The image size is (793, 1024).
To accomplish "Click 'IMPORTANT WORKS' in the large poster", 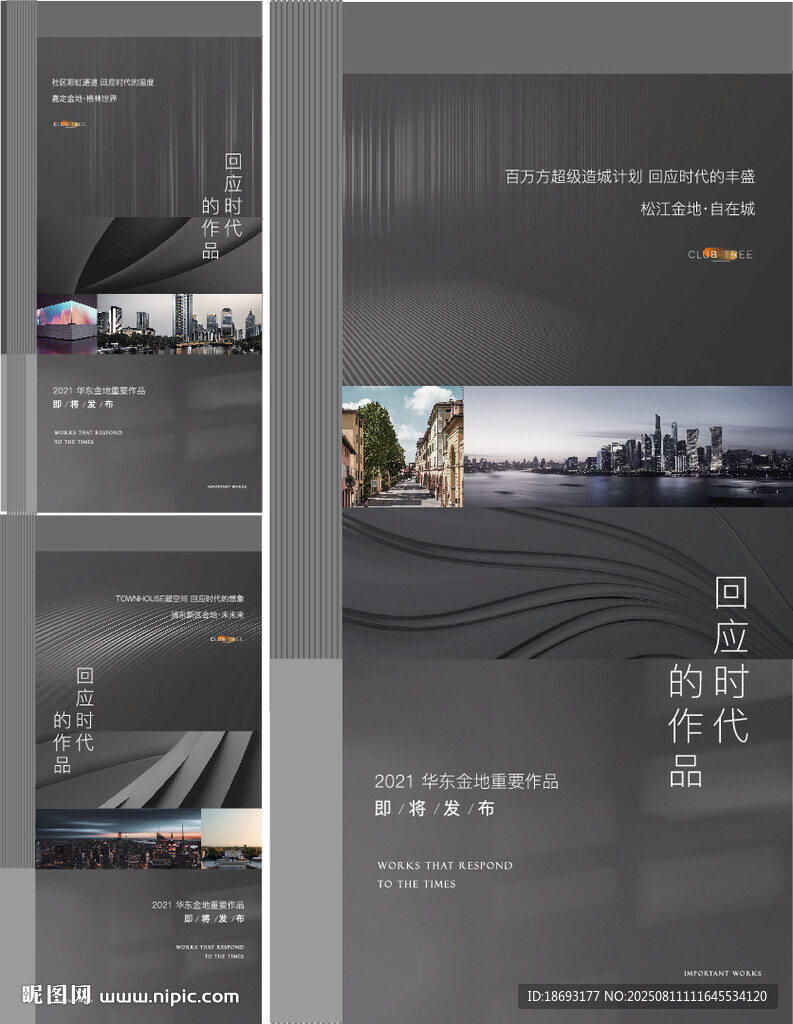I will [722, 973].
